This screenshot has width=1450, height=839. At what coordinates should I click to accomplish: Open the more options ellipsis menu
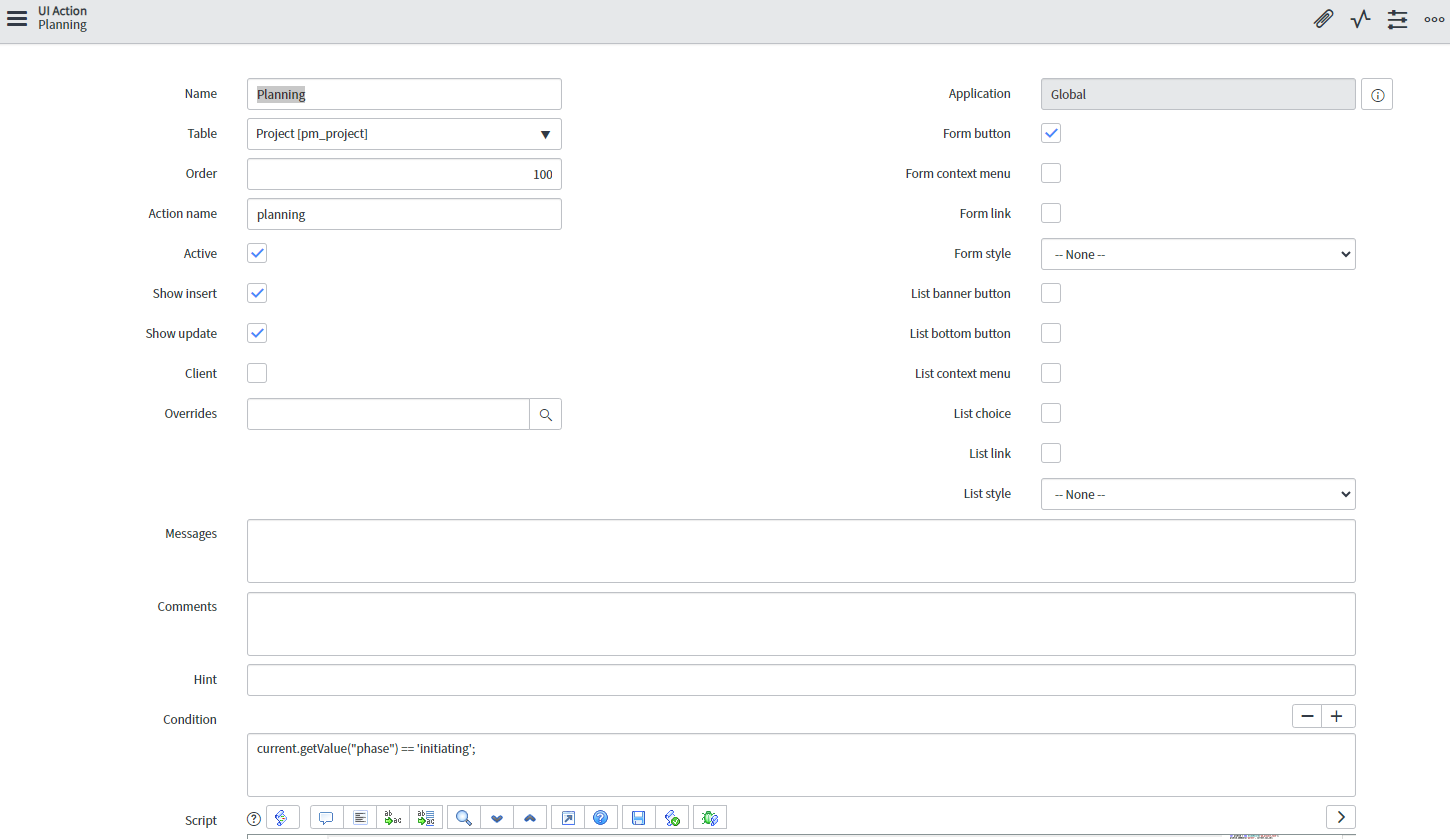(1434, 18)
